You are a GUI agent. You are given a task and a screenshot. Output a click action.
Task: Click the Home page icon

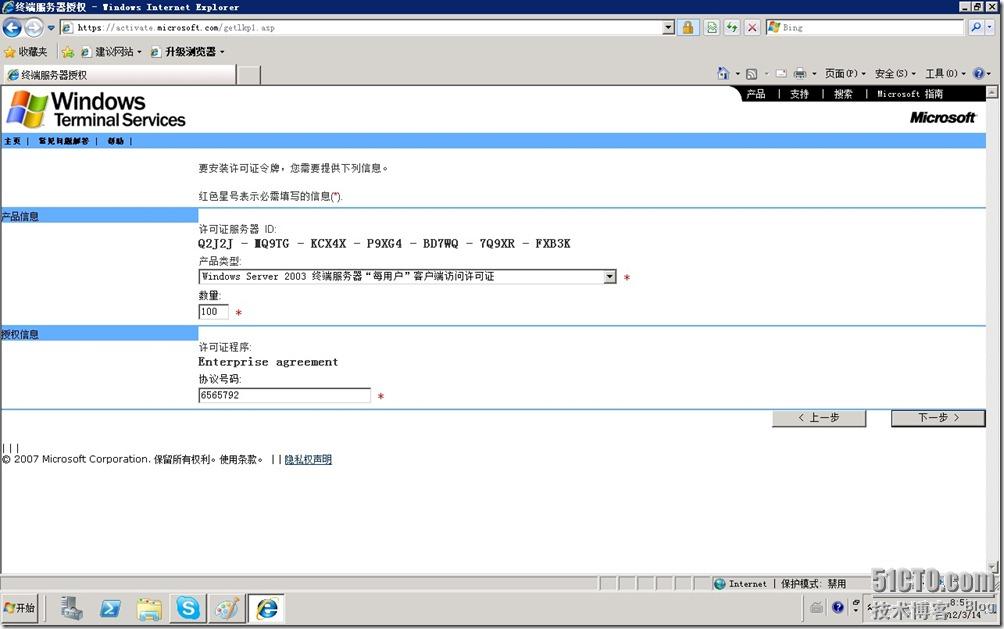(x=724, y=74)
